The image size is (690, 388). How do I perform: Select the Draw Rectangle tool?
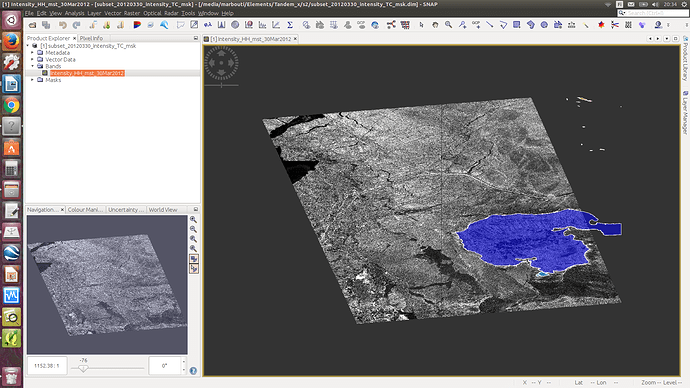click(x=517, y=25)
